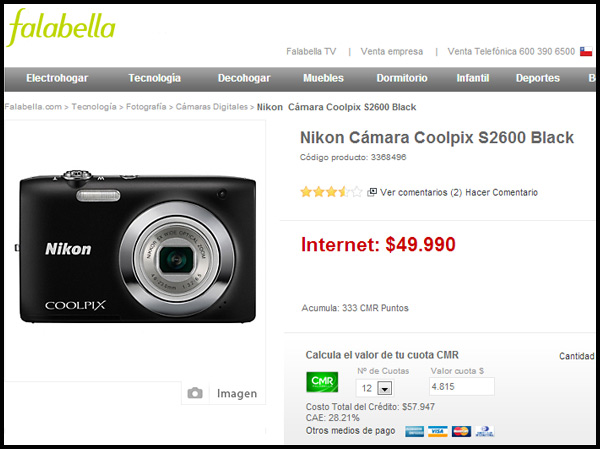Go to Cámaras Digitales breadcrumb
600x449 pixels.
[x=212, y=107]
